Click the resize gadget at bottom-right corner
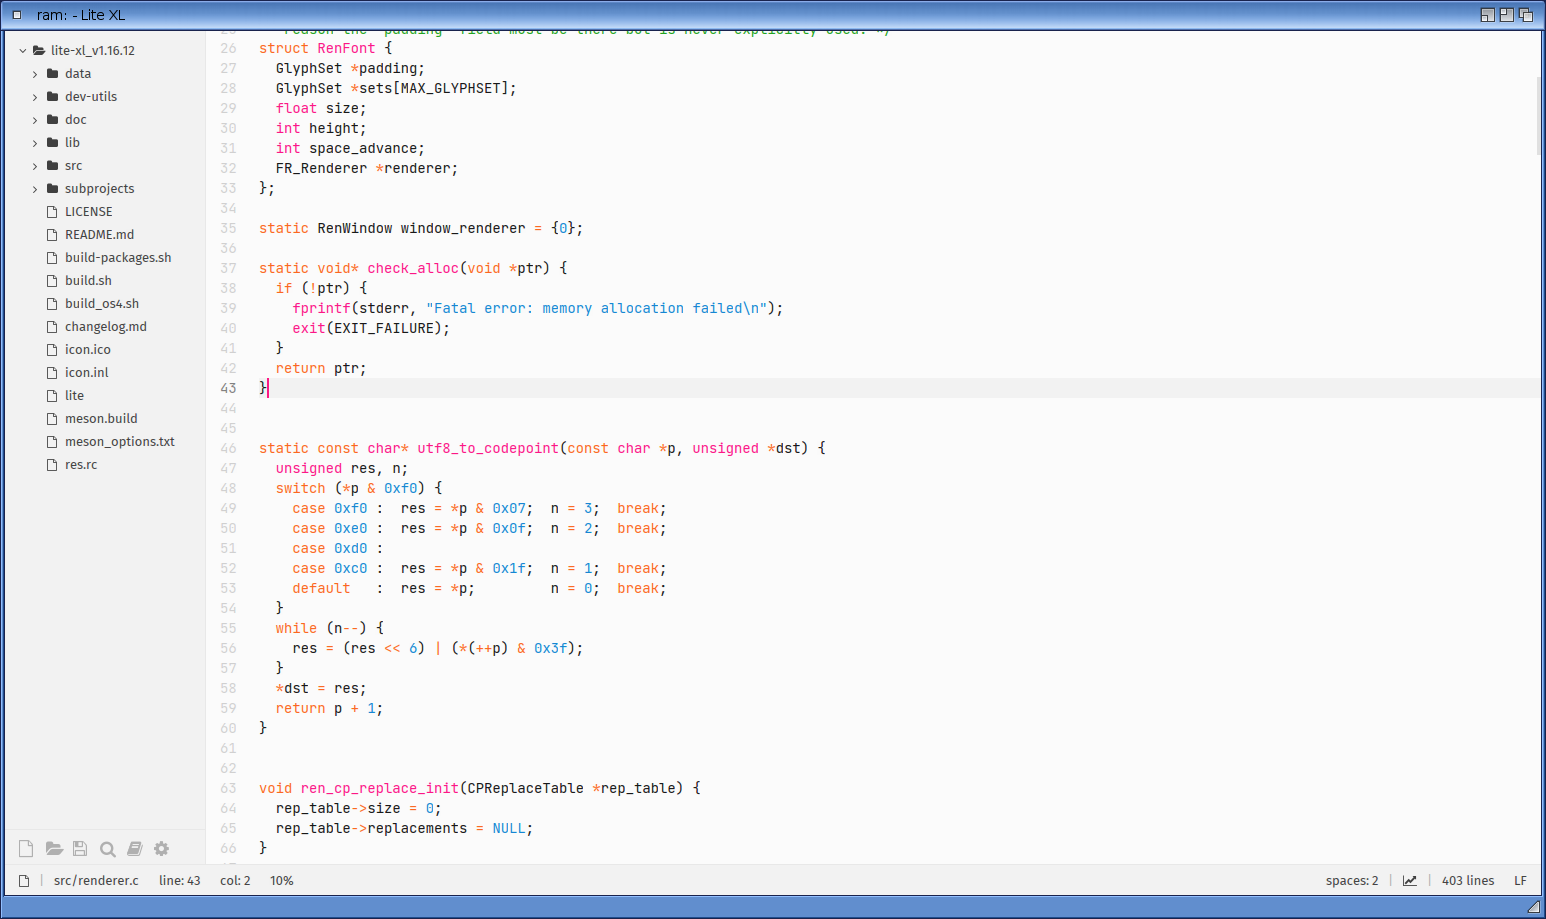 (x=1534, y=907)
